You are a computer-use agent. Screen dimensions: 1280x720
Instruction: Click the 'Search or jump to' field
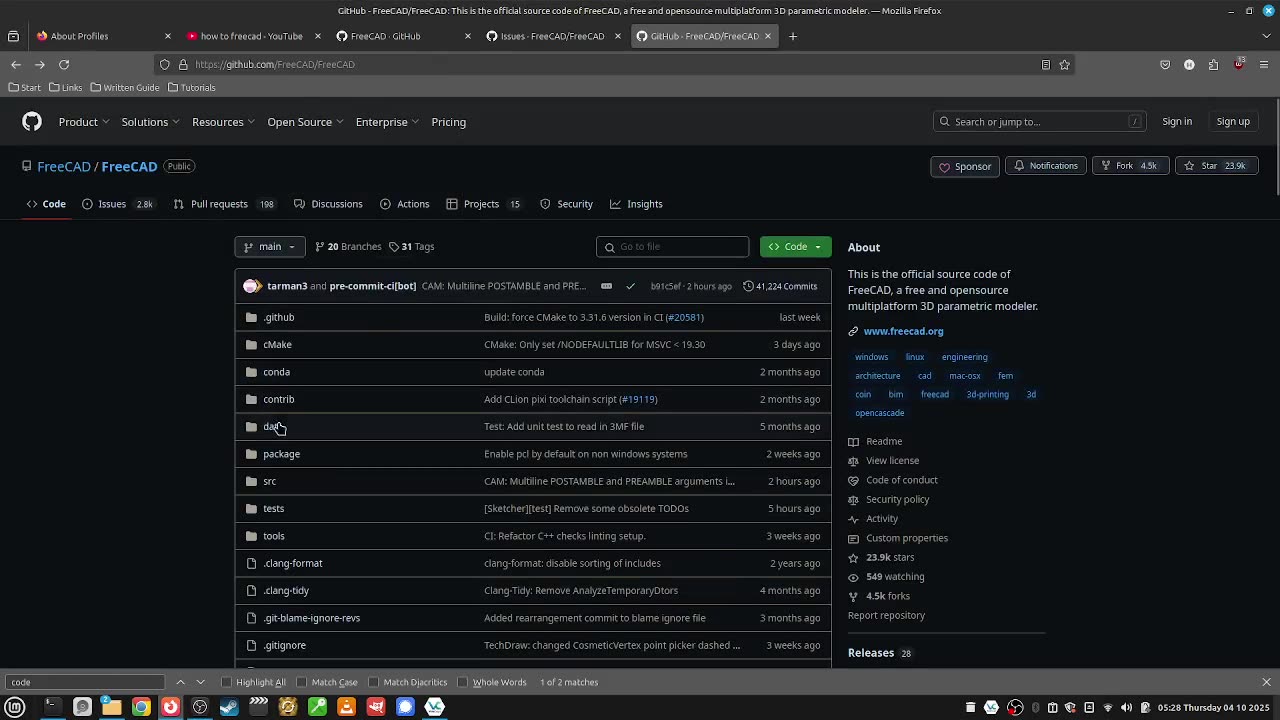tap(1040, 122)
